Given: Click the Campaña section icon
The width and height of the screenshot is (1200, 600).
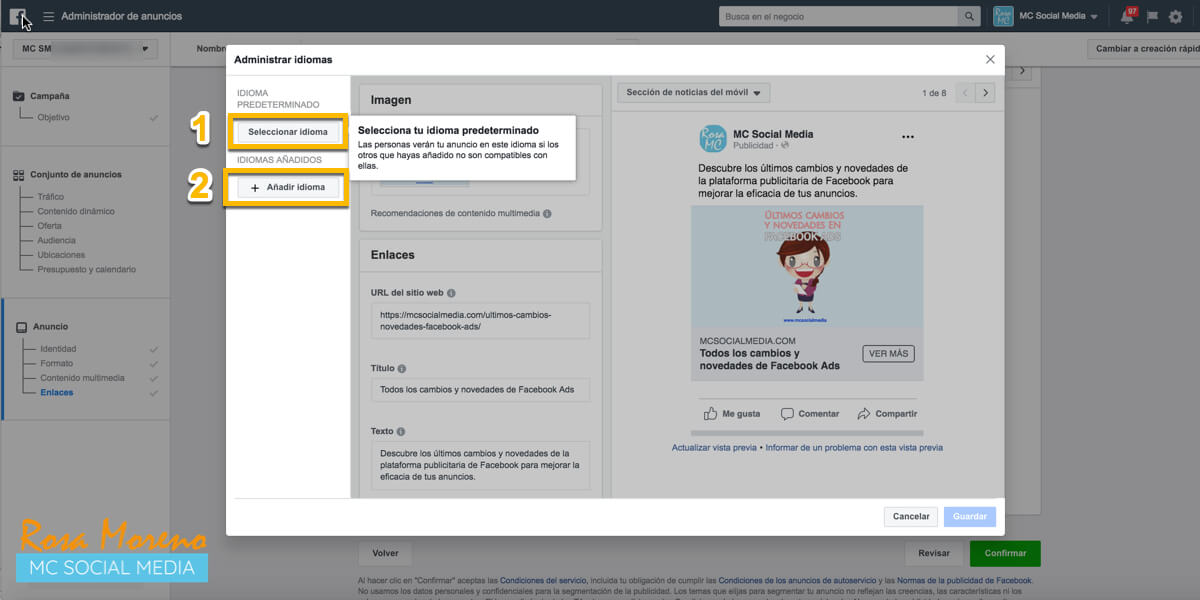Looking at the screenshot, I should 19,97.
